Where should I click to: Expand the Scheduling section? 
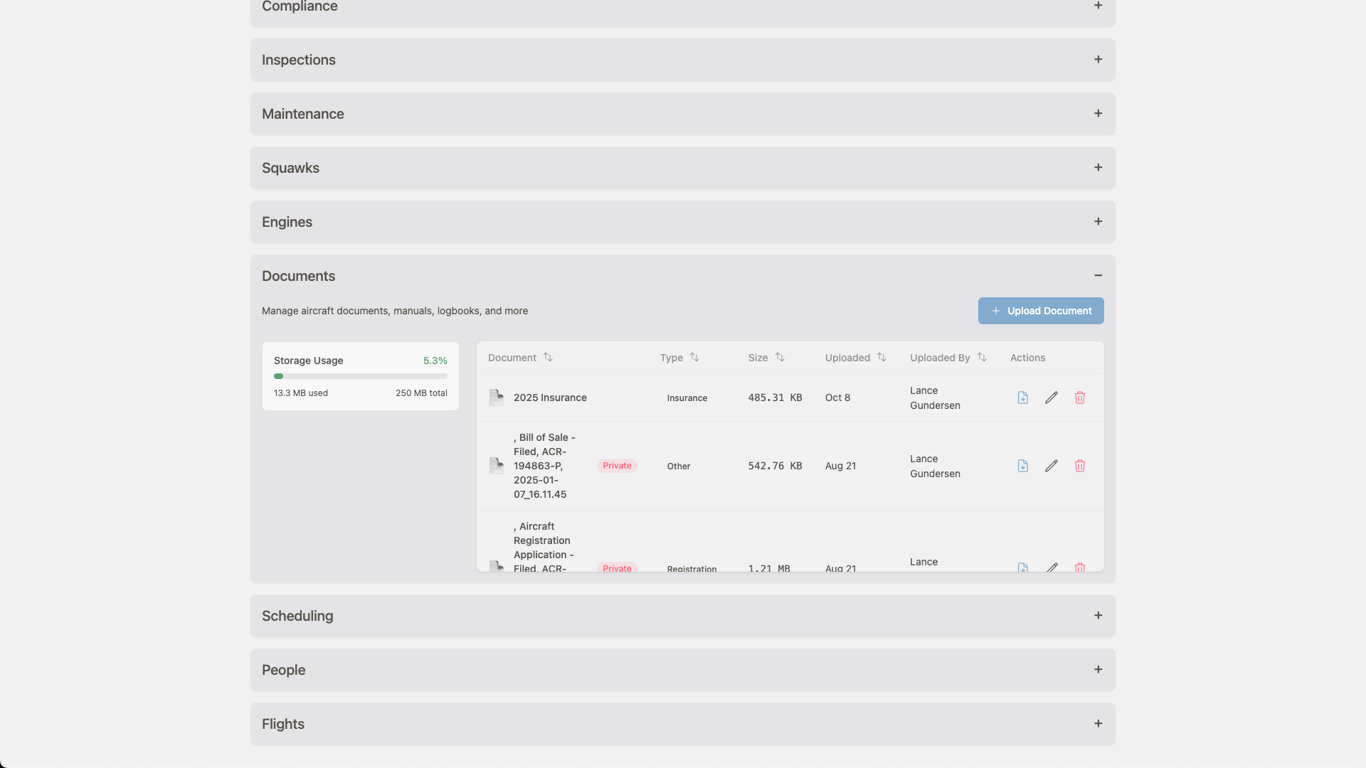coord(683,616)
